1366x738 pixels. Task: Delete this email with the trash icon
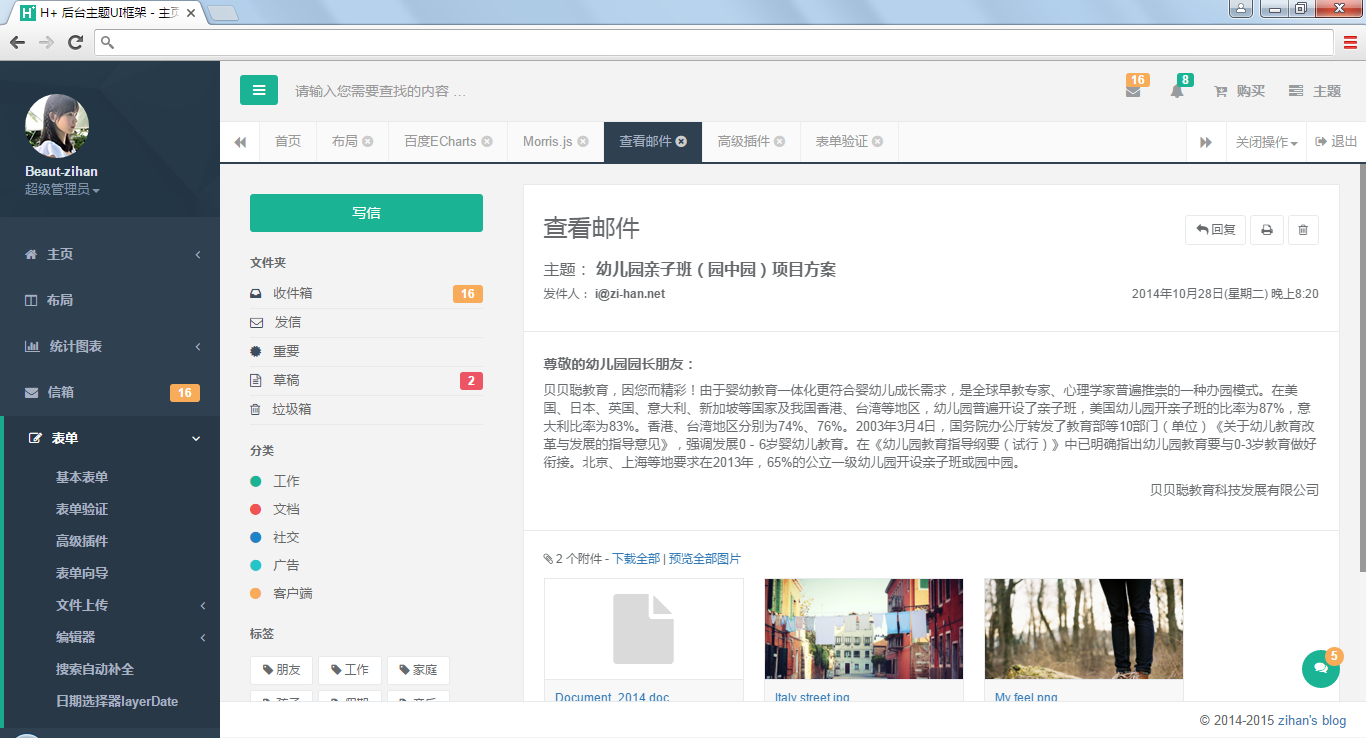(1303, 229)
